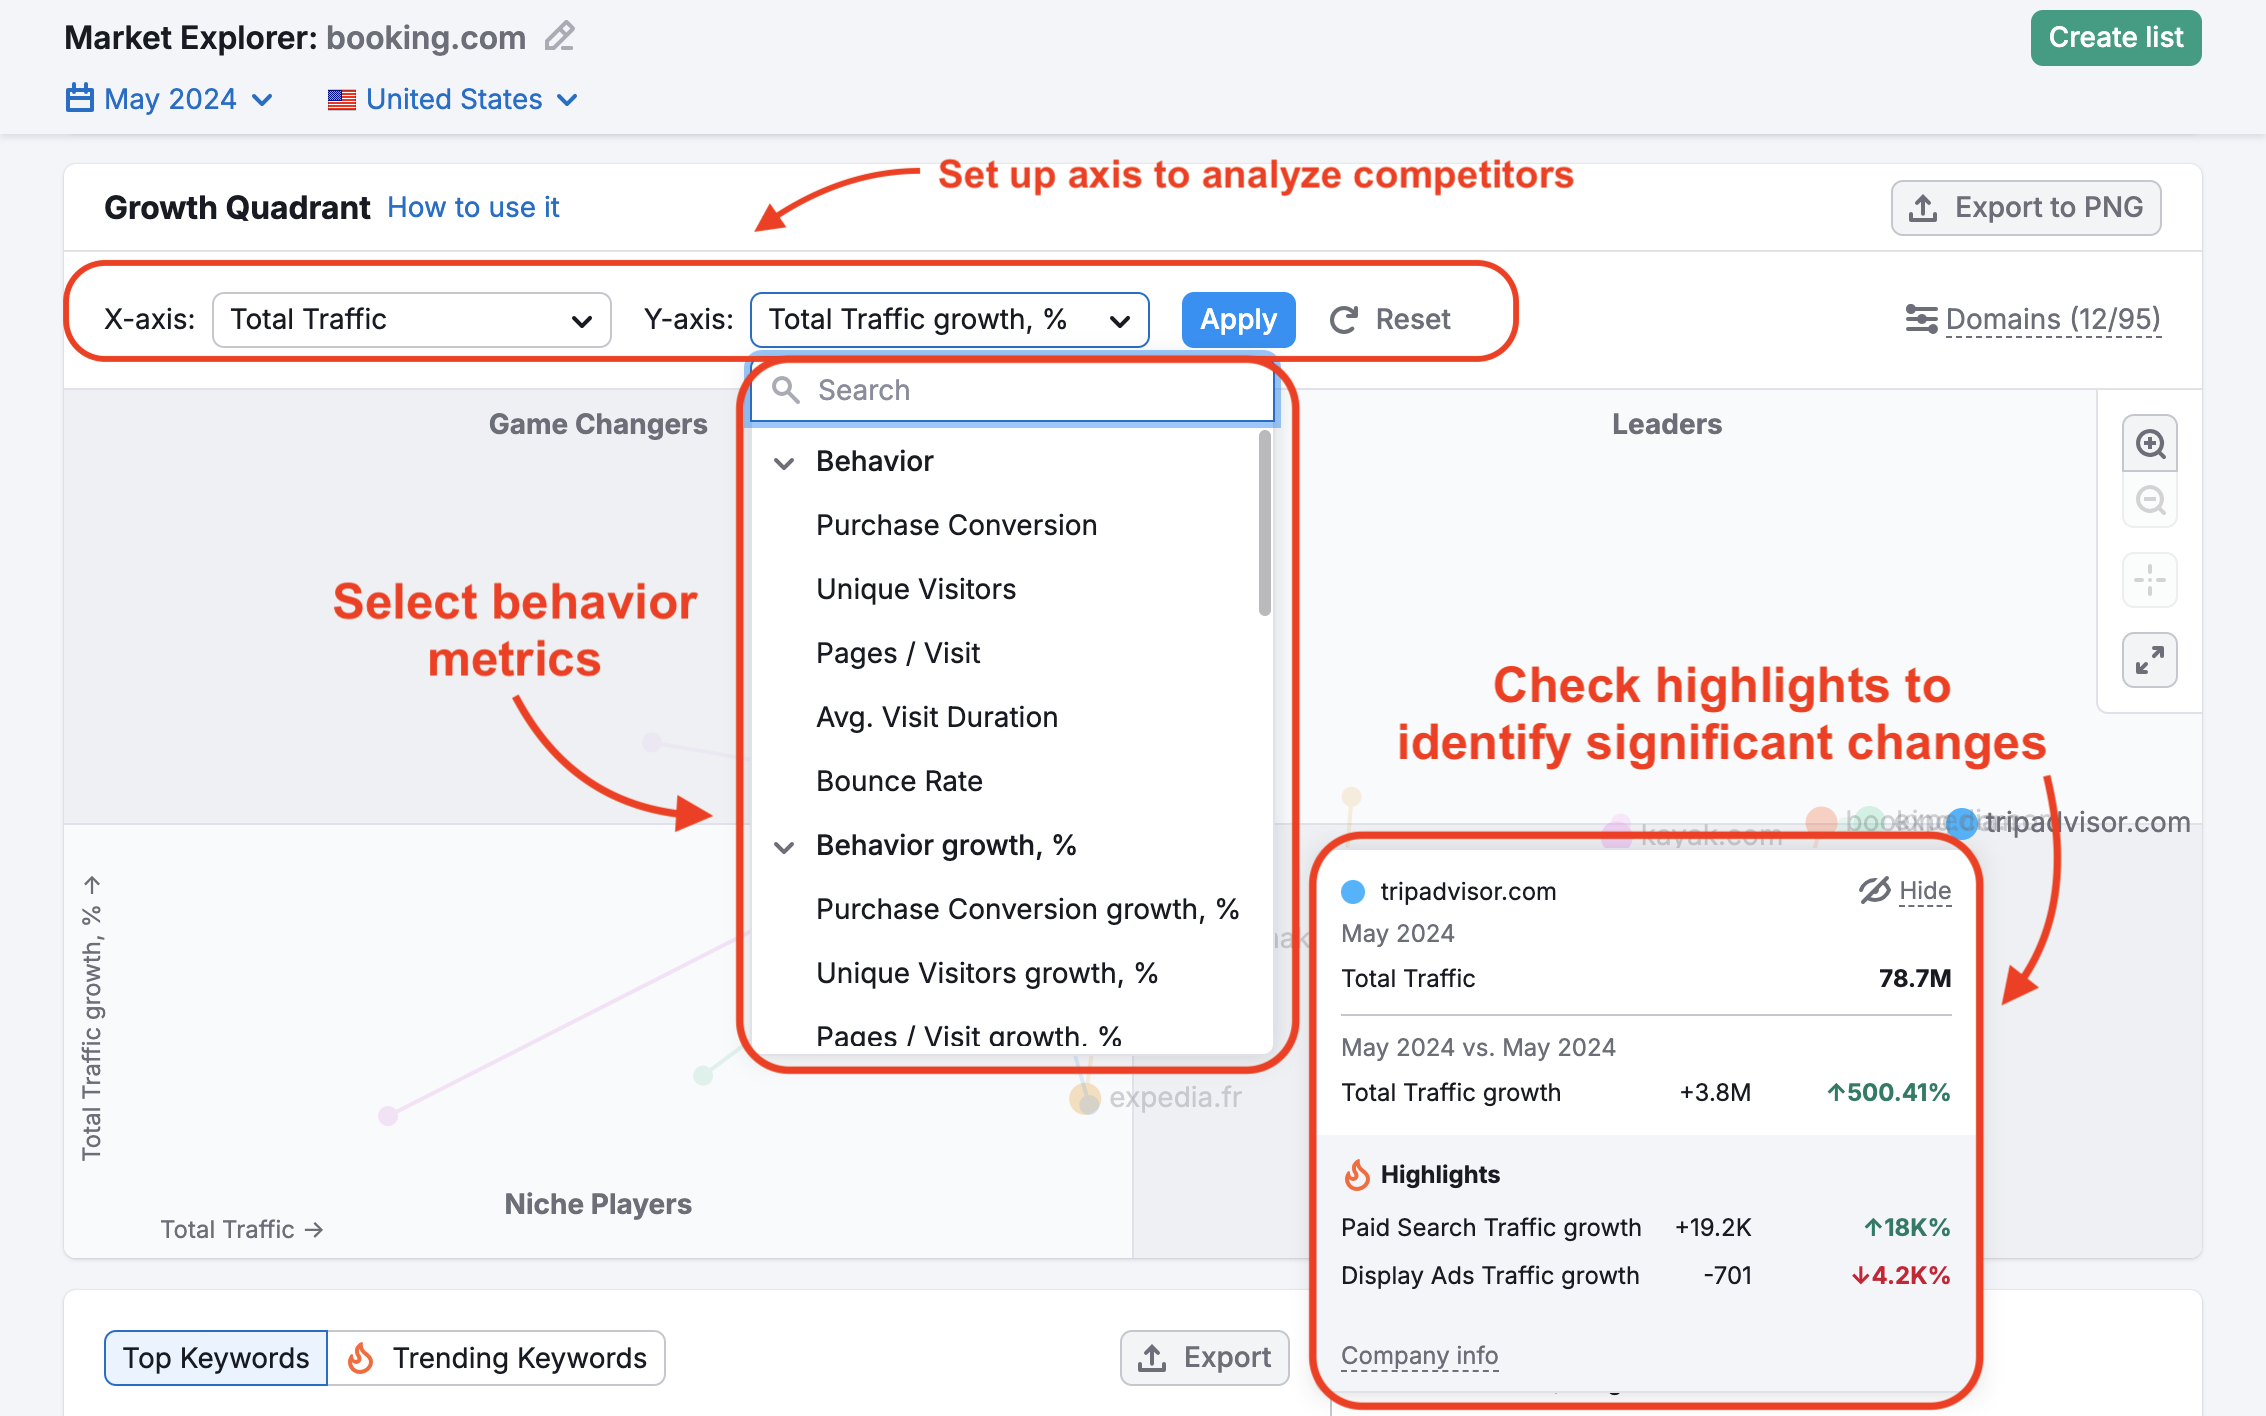Click the US flag icon
The image size is (2266, 1416).
(x=342, y=100)
